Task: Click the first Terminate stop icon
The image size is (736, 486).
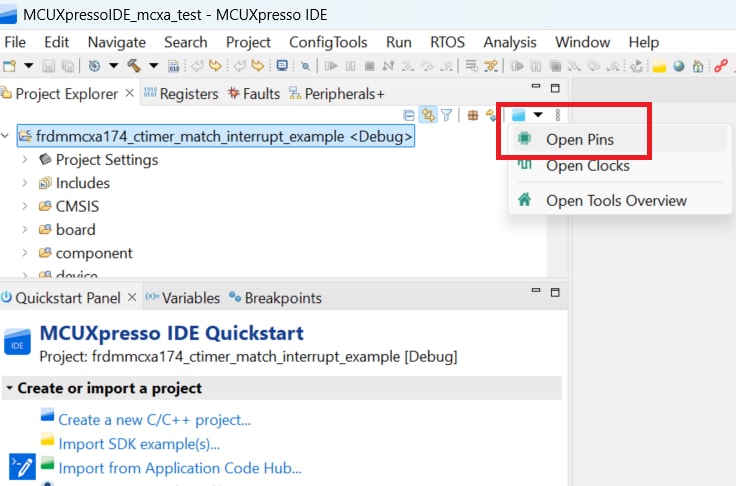Action: tap(369, 66)
